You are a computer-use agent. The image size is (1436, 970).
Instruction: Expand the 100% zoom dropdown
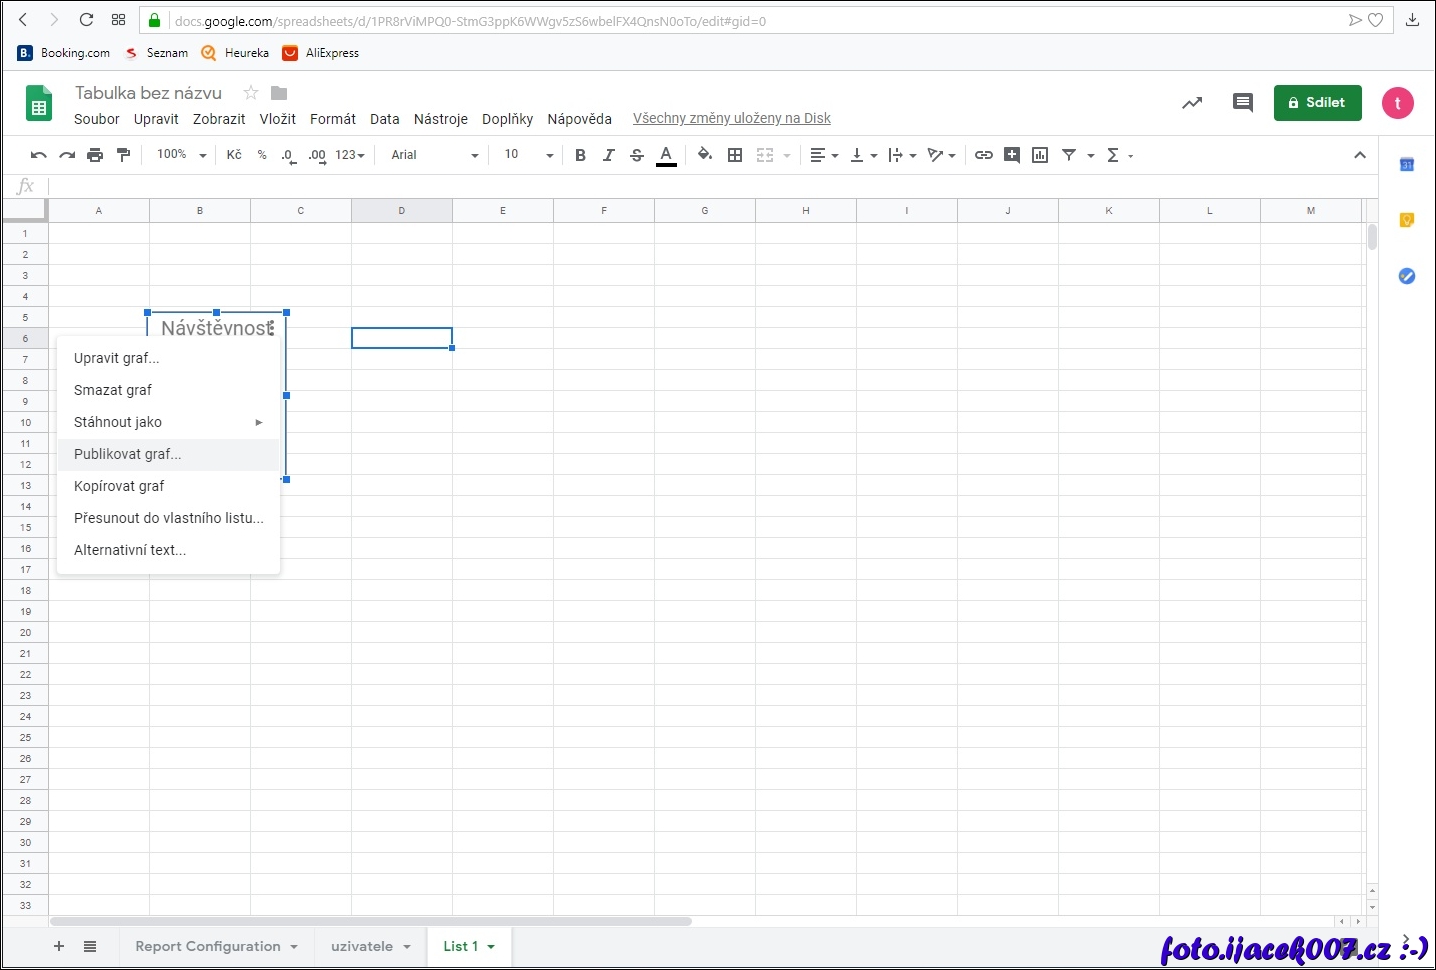coord(181,155)
